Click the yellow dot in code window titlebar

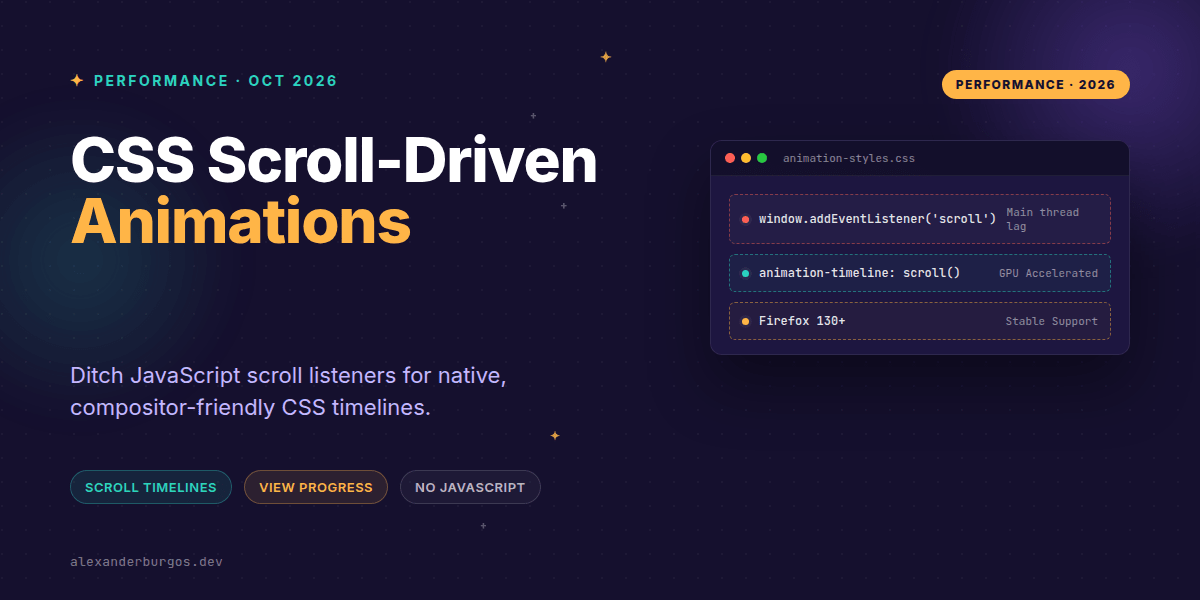tap(746, 158)
